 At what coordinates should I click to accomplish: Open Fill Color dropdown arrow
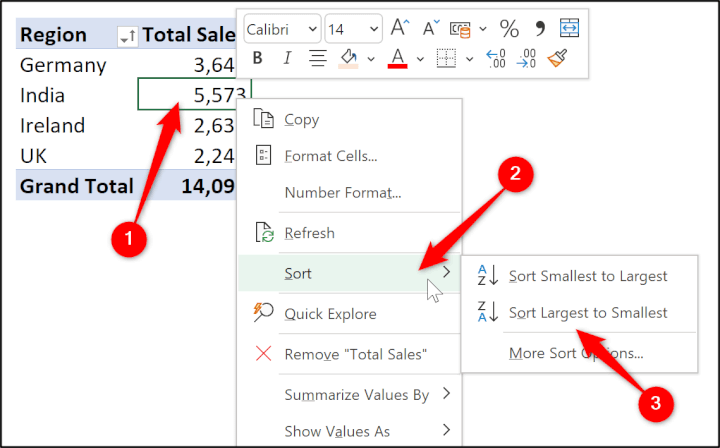pyautogui.click(x=371, y=59)
